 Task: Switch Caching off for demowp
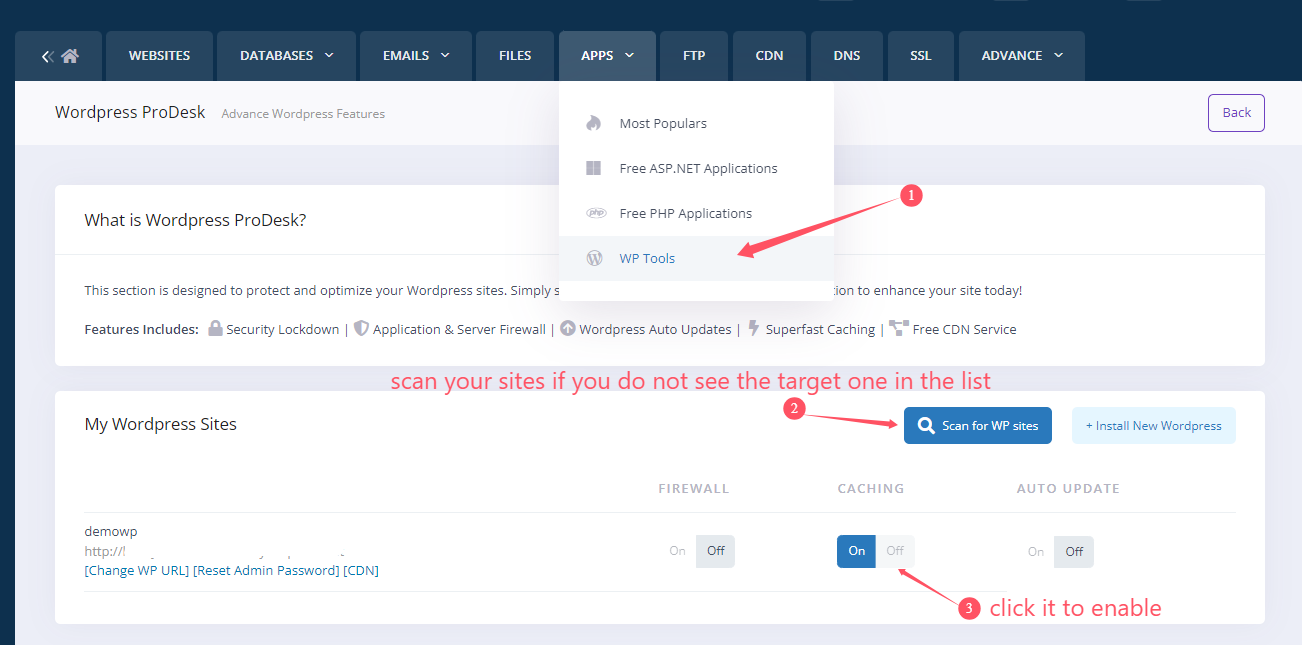click(x=895, y=551)
